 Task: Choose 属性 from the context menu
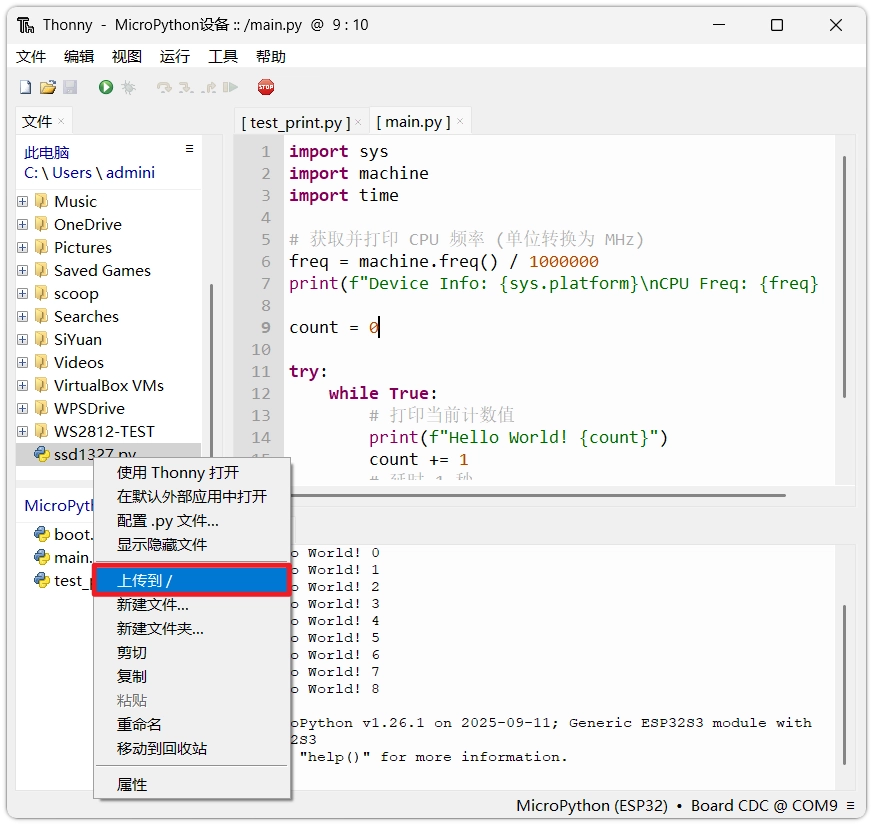tap(132, 785)
